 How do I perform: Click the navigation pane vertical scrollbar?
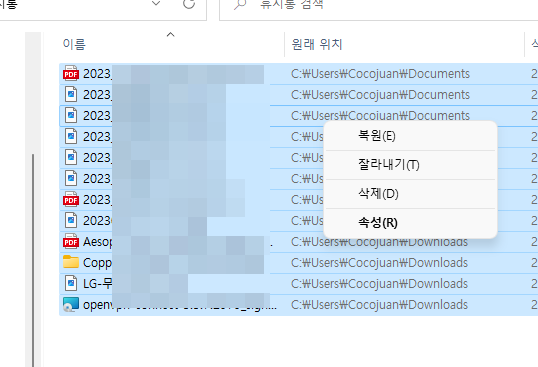[x=33, y=260]
